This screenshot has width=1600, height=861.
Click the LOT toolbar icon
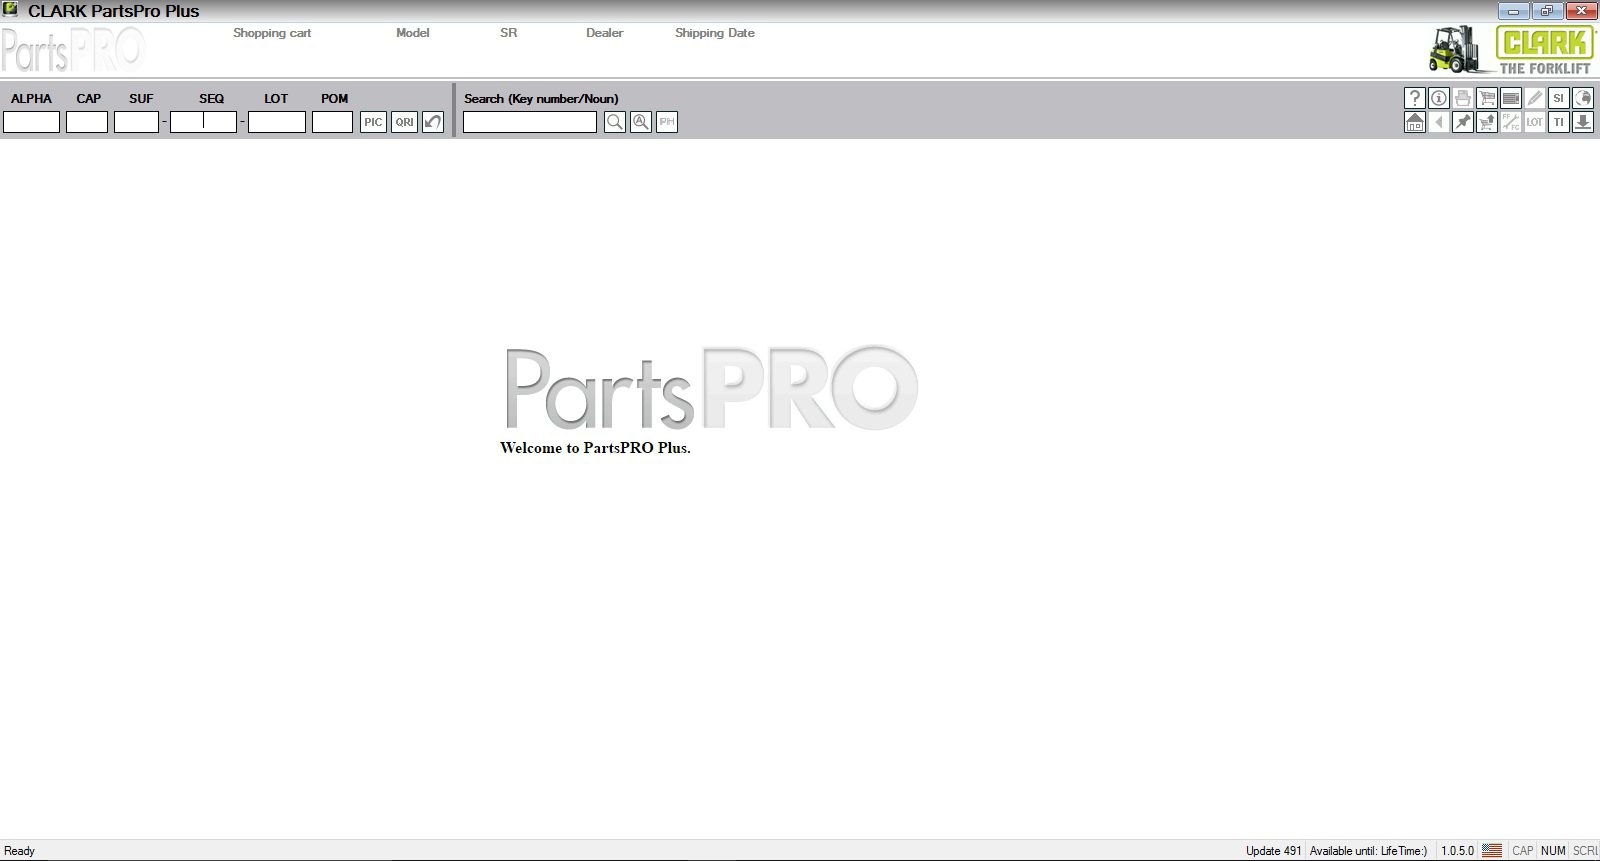pyautogui.click(x=1534, y=122)
